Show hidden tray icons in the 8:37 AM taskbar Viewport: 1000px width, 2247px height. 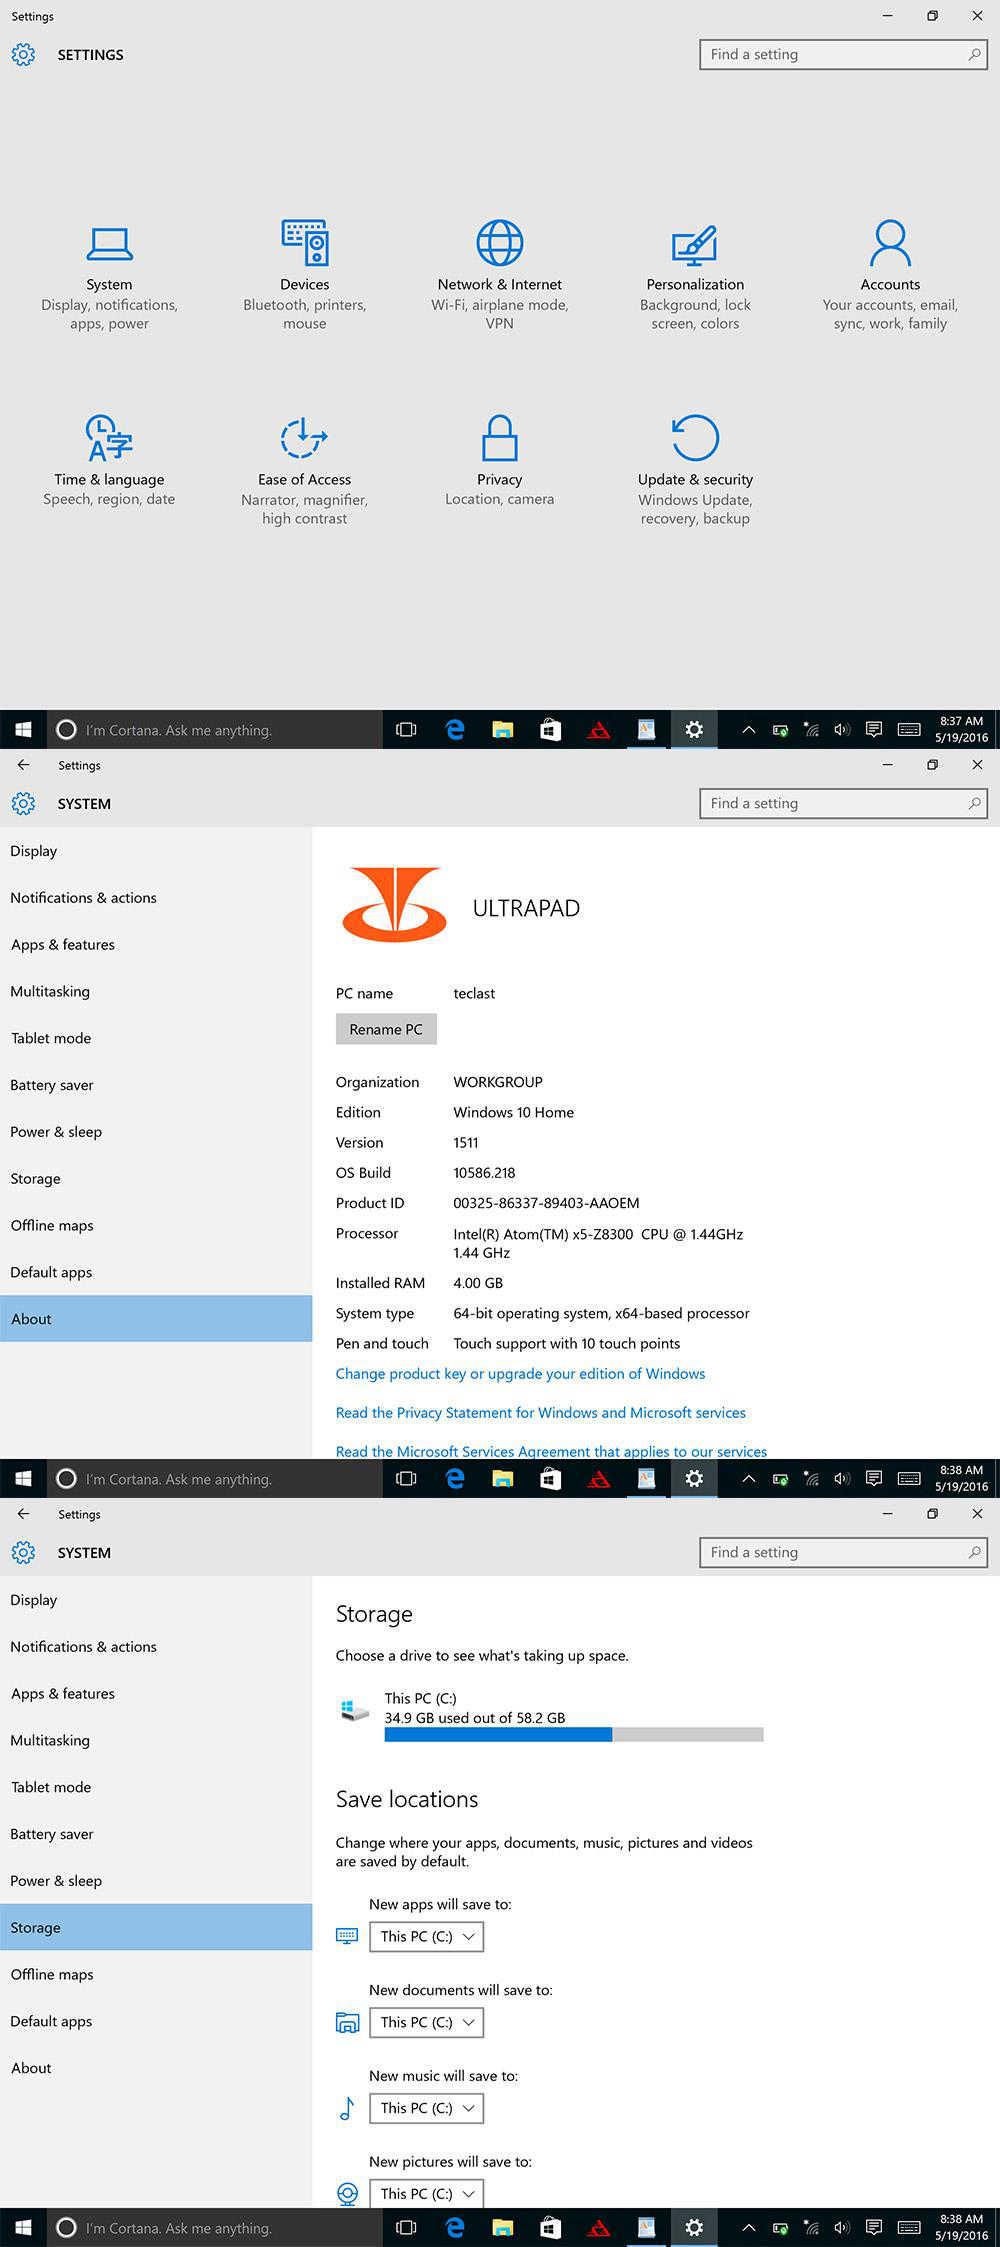click(748, 730)
